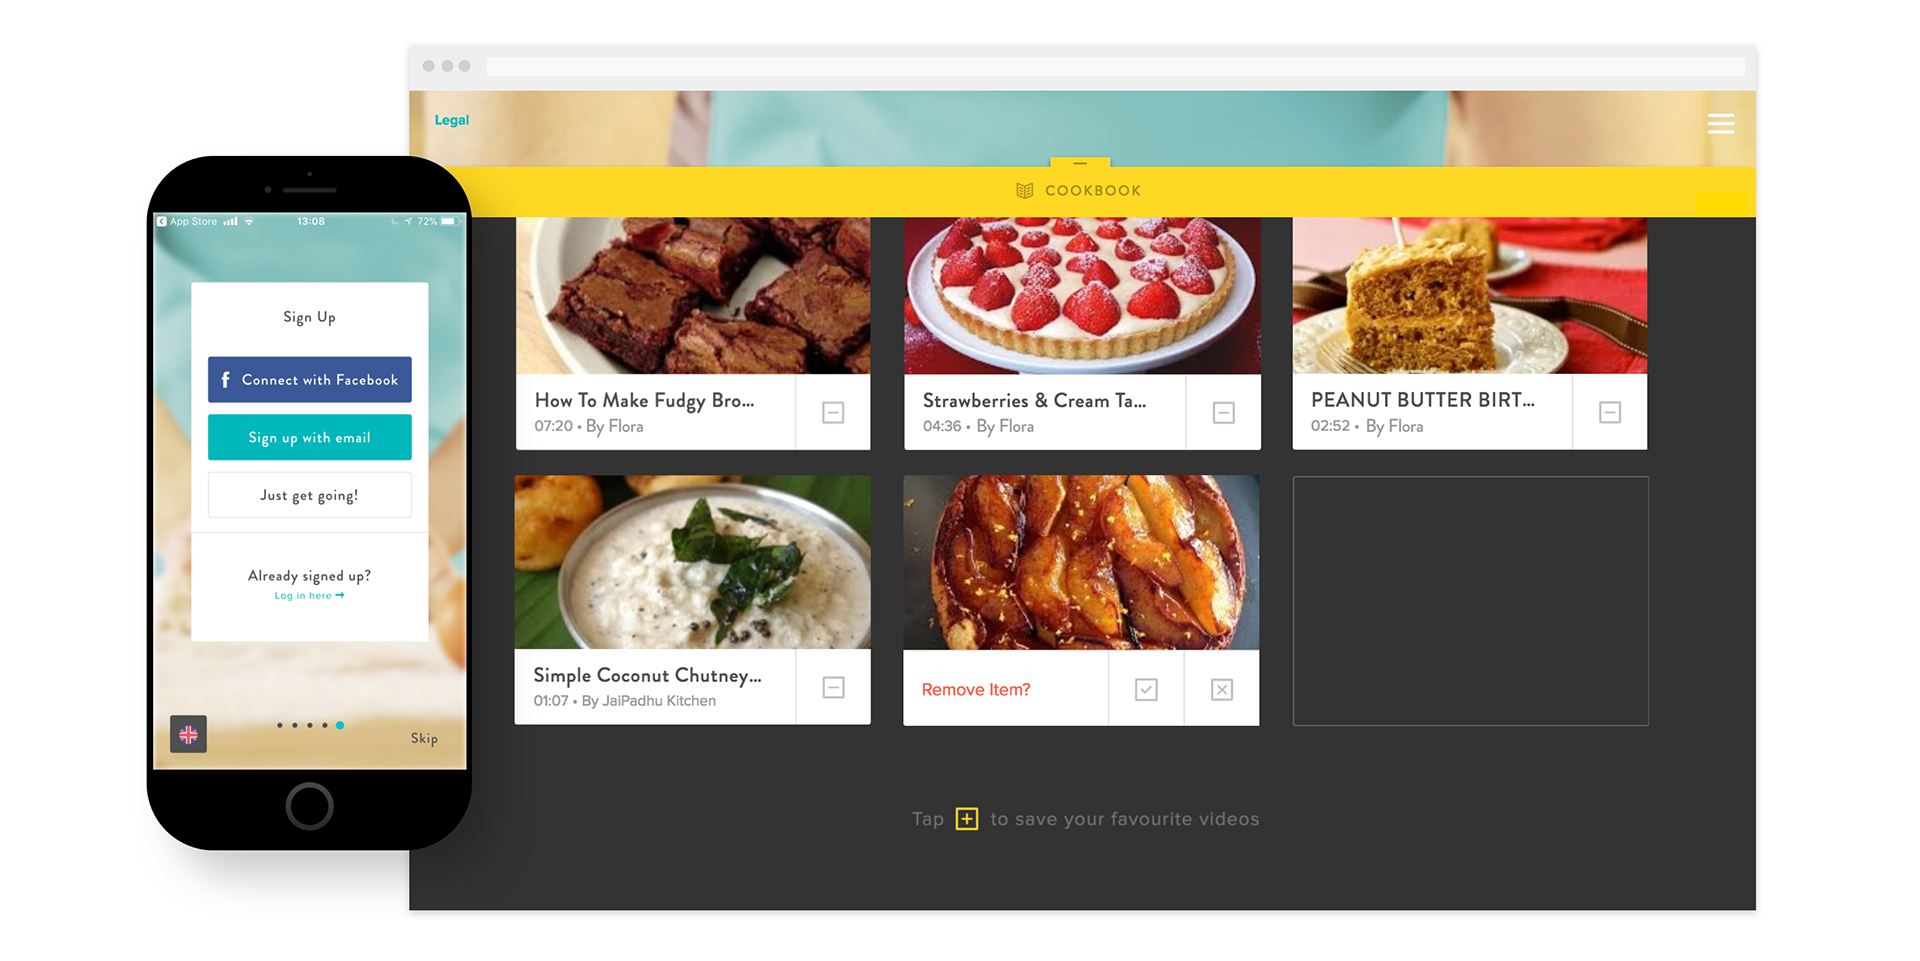Tap Skip on the onboarding screen
Screen dimensions: 1920x961
tap(424, 738)
